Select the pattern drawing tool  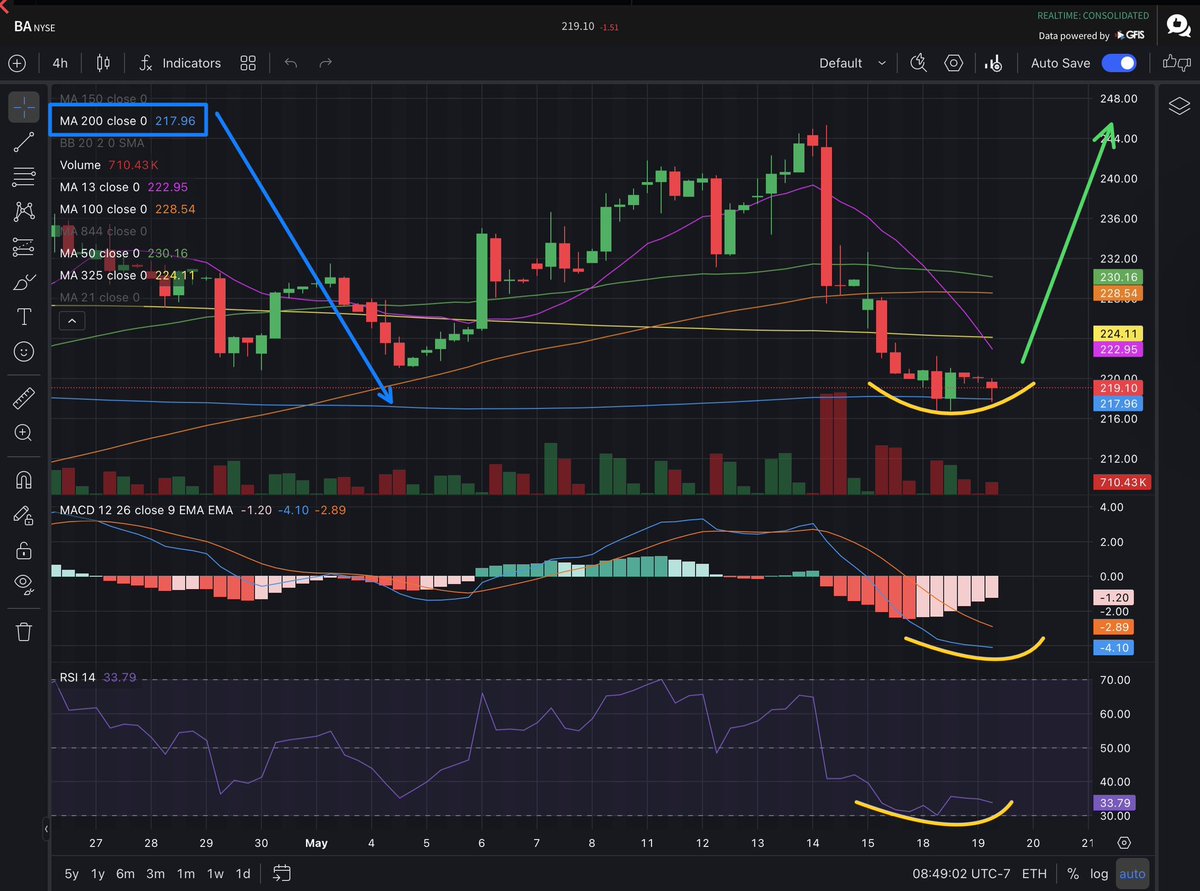(x=24, y=211)
